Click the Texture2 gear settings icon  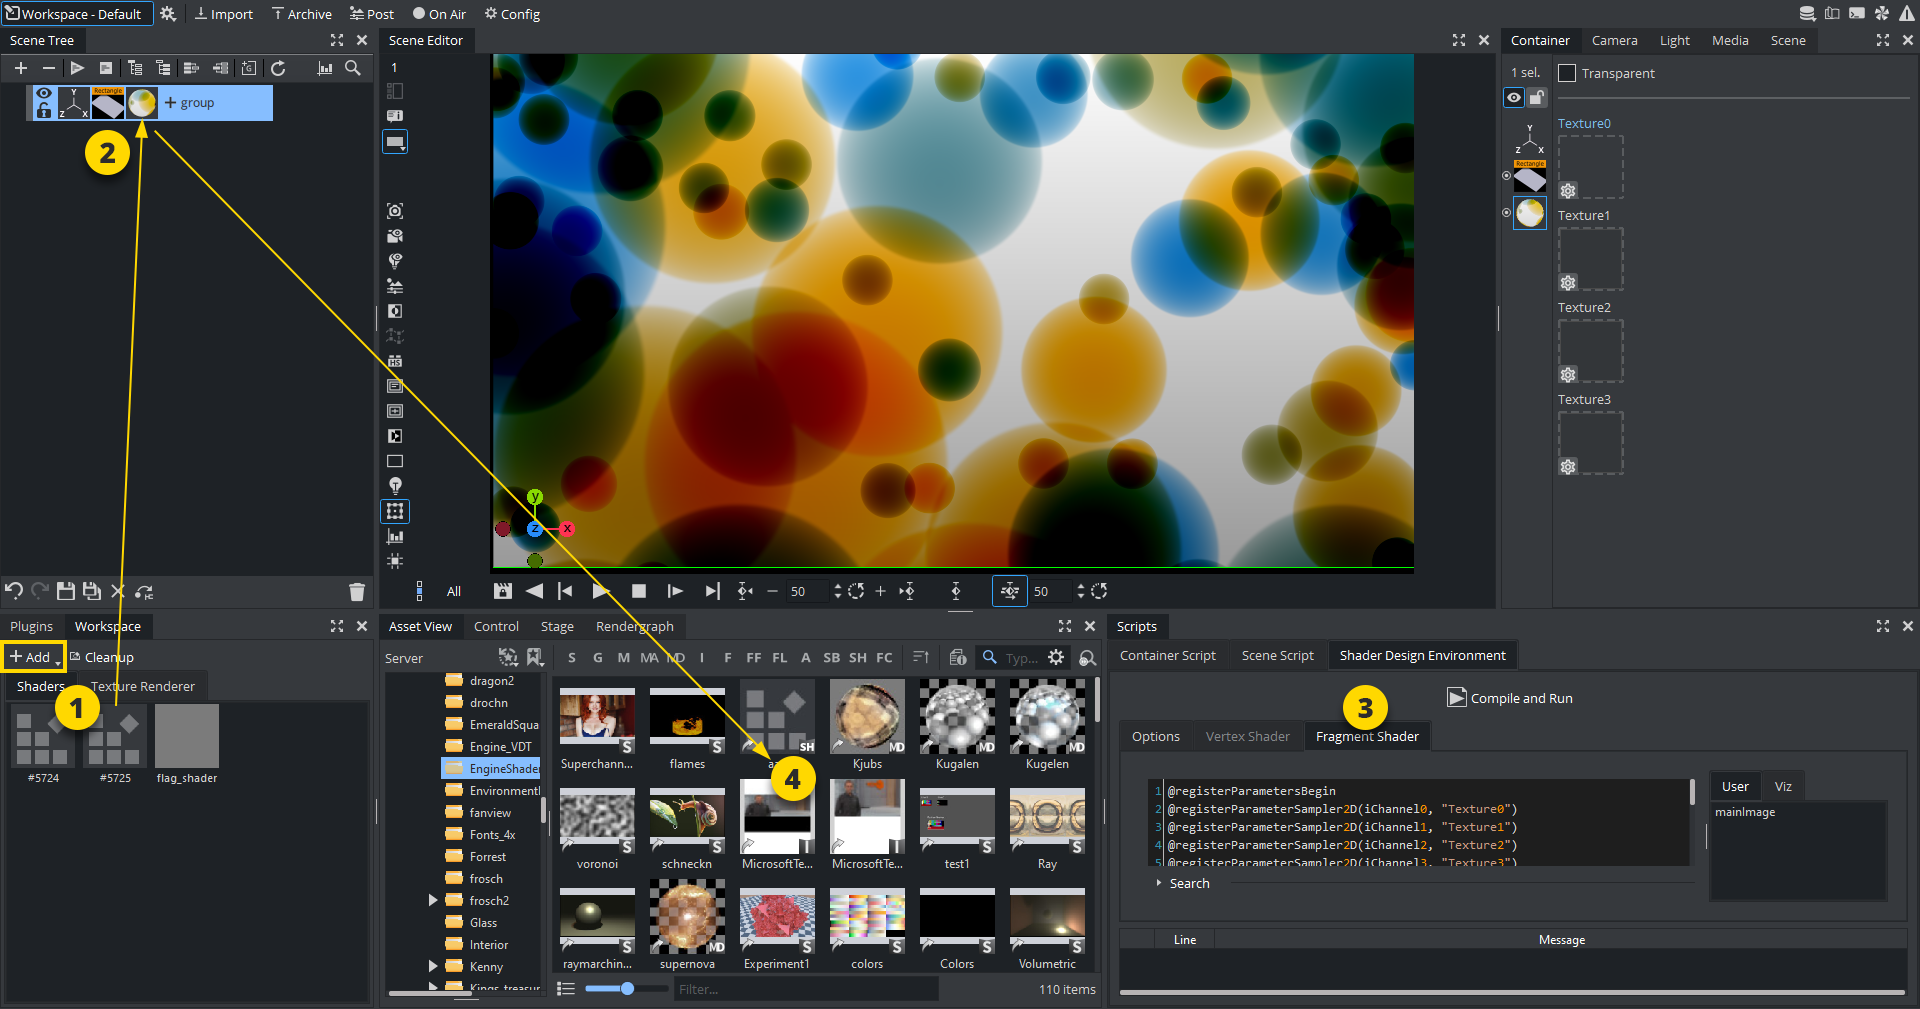1568,375
